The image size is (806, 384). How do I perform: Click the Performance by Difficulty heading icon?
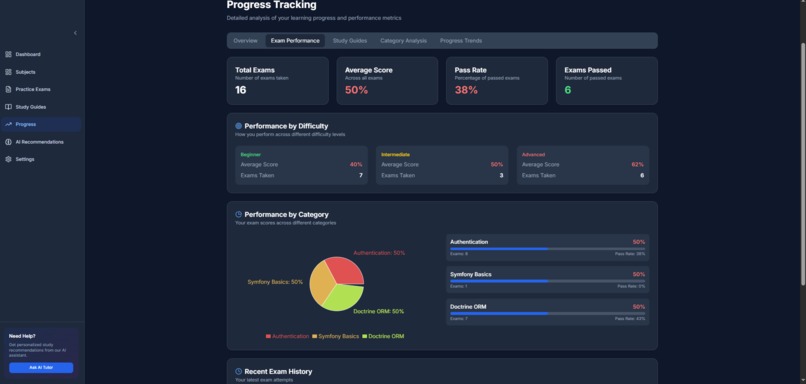point(239,126)
